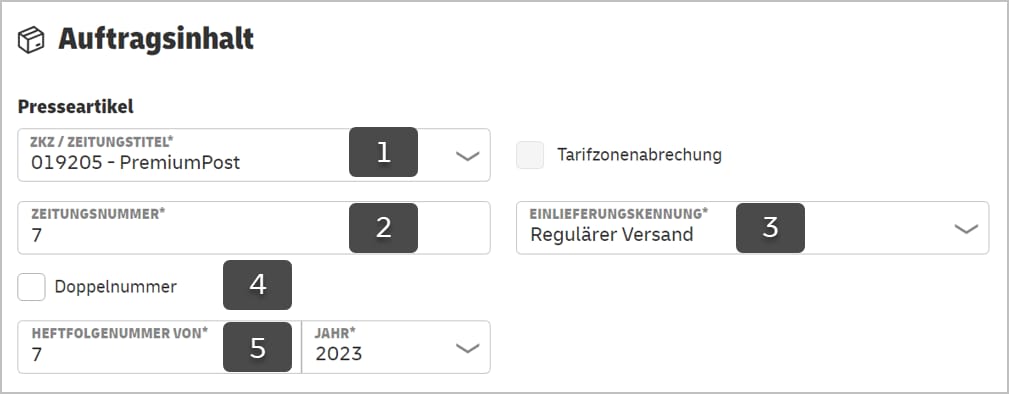1009x394 pixels.
Task: Click the number 5 callout badge
Action: point(257,348)
